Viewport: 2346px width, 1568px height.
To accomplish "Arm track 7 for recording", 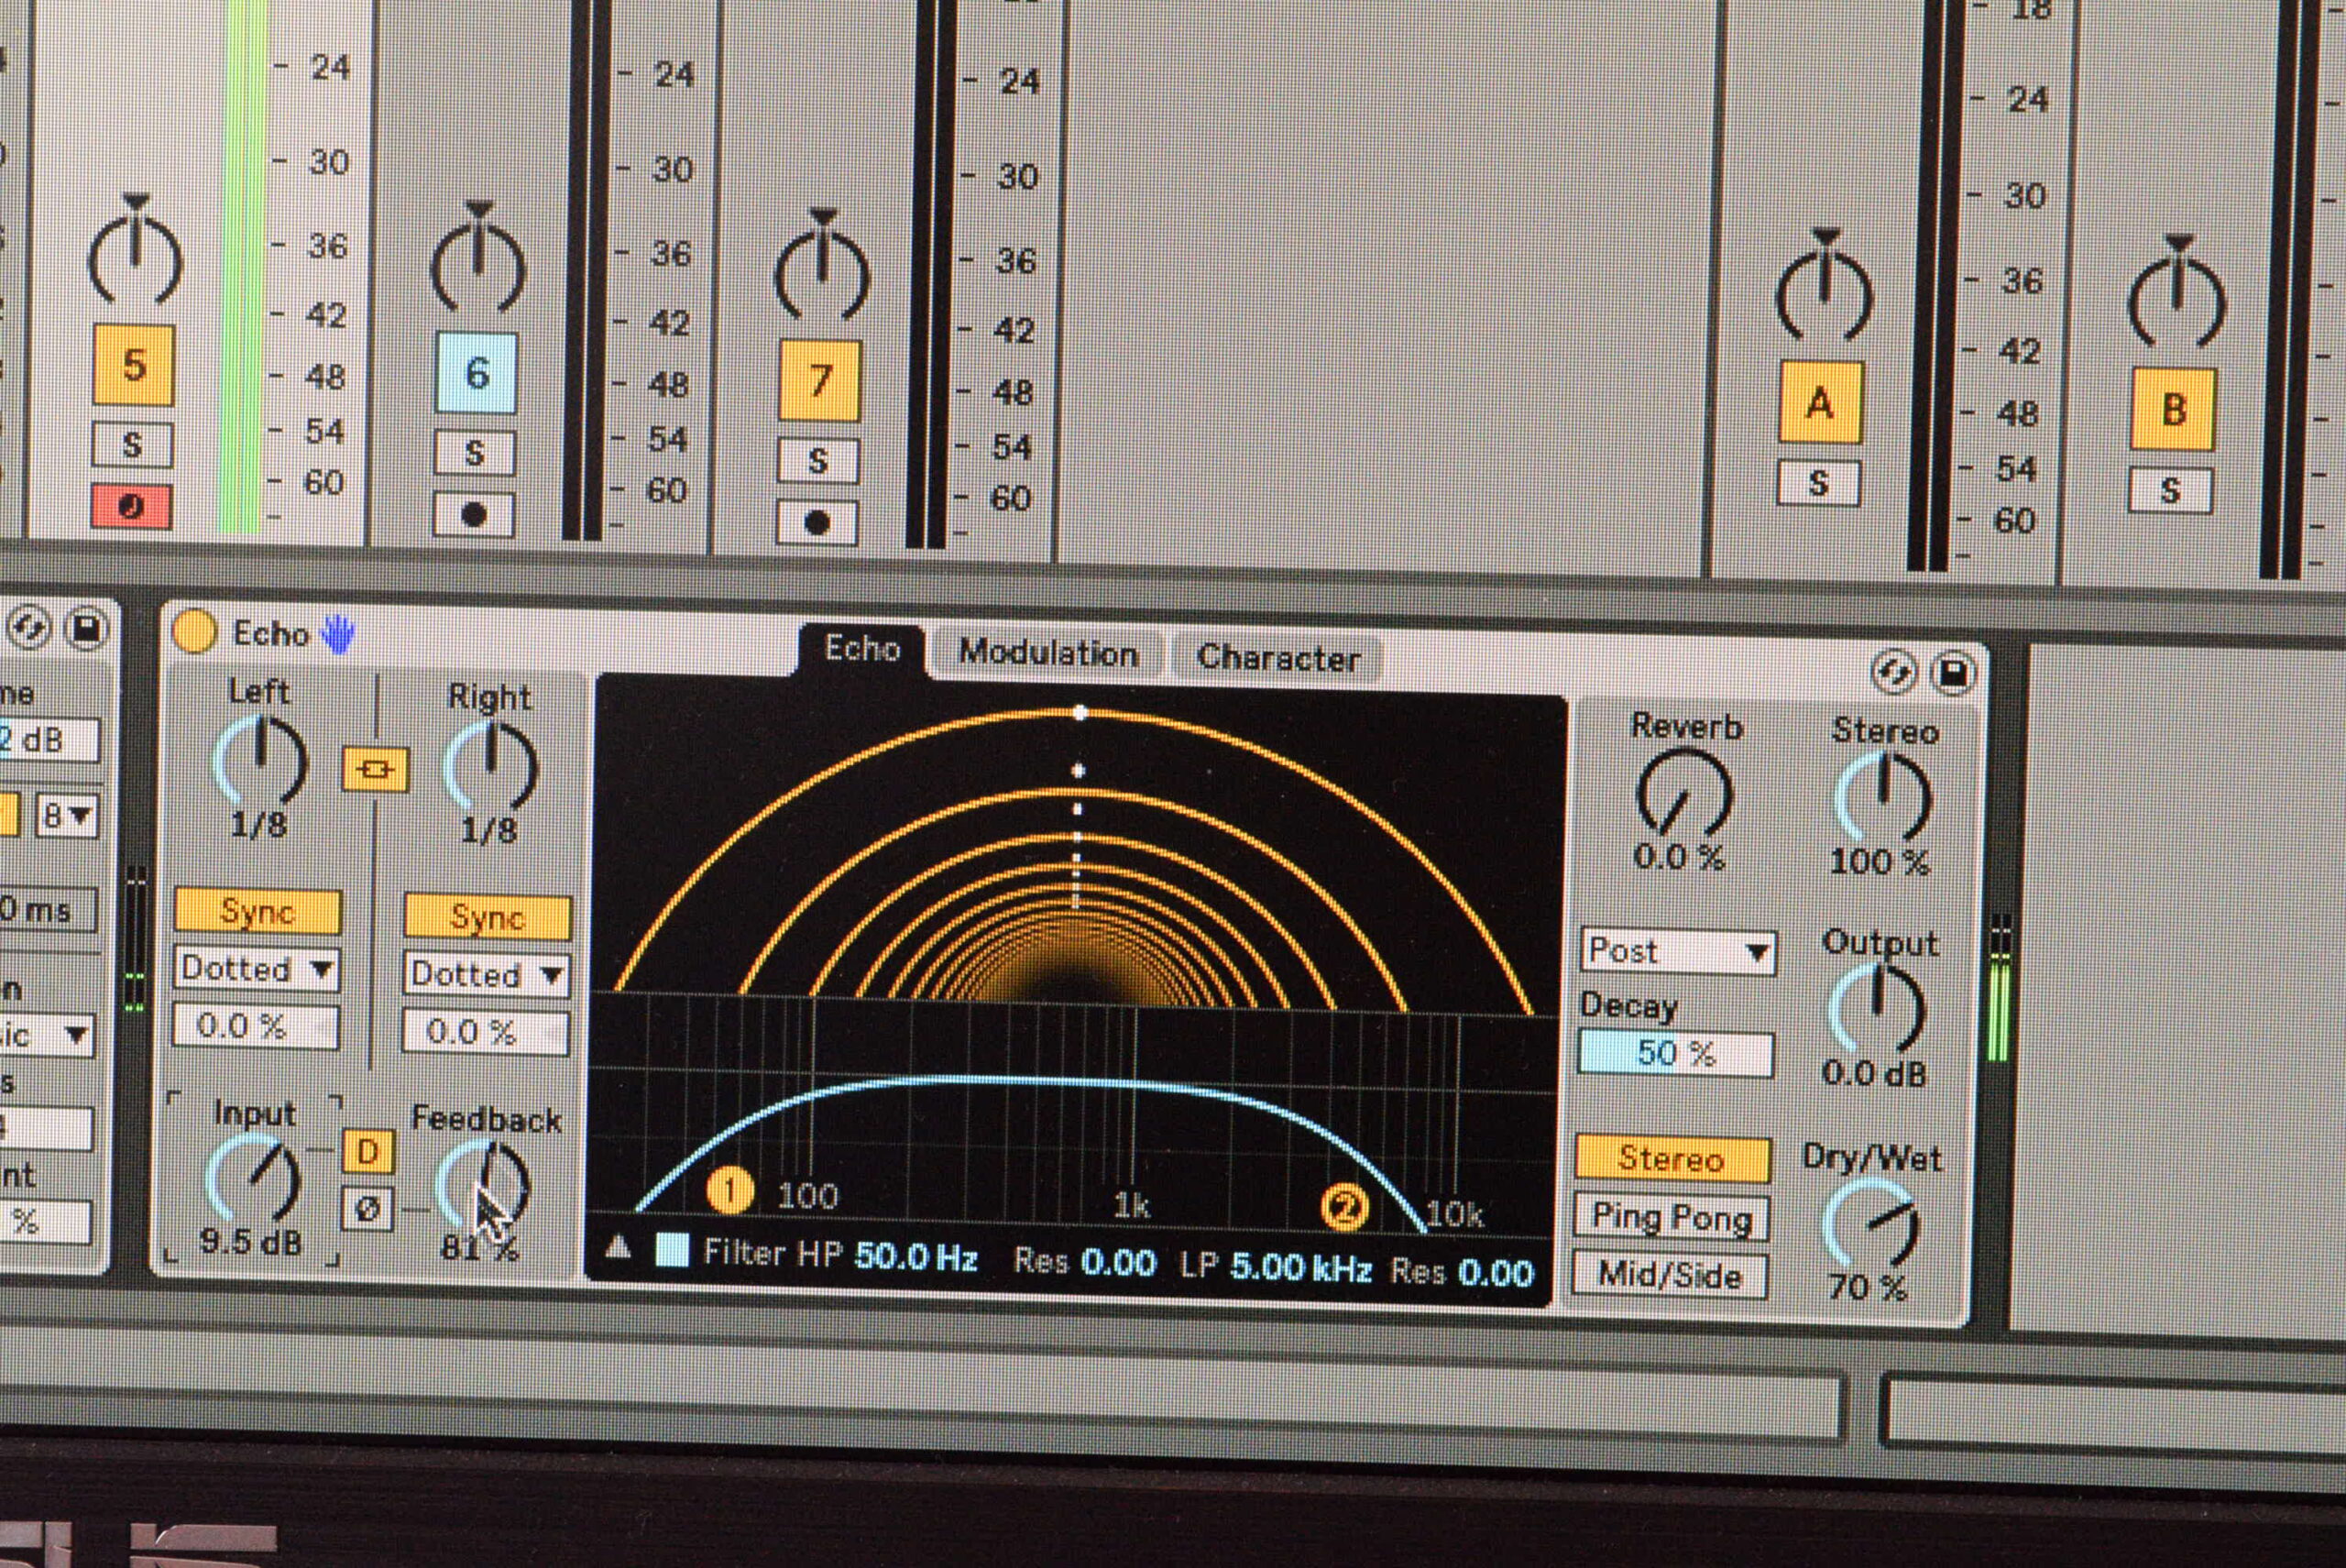I will click(x=817, y=522).
